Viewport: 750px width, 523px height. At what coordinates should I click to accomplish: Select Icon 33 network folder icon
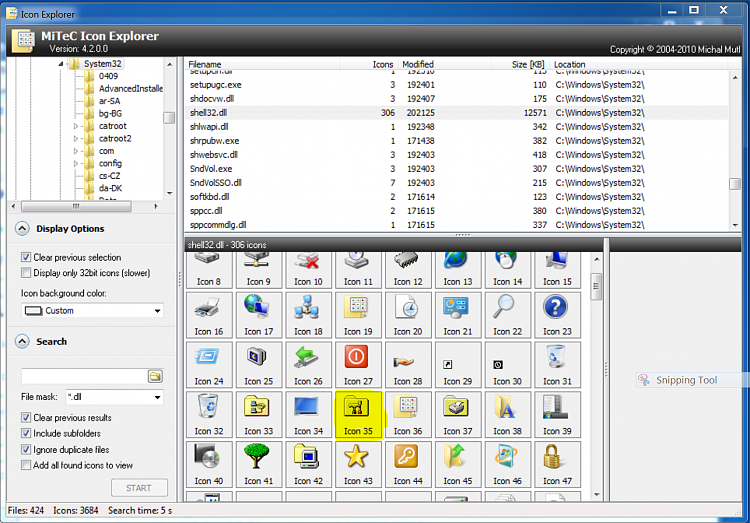[259, 414]
